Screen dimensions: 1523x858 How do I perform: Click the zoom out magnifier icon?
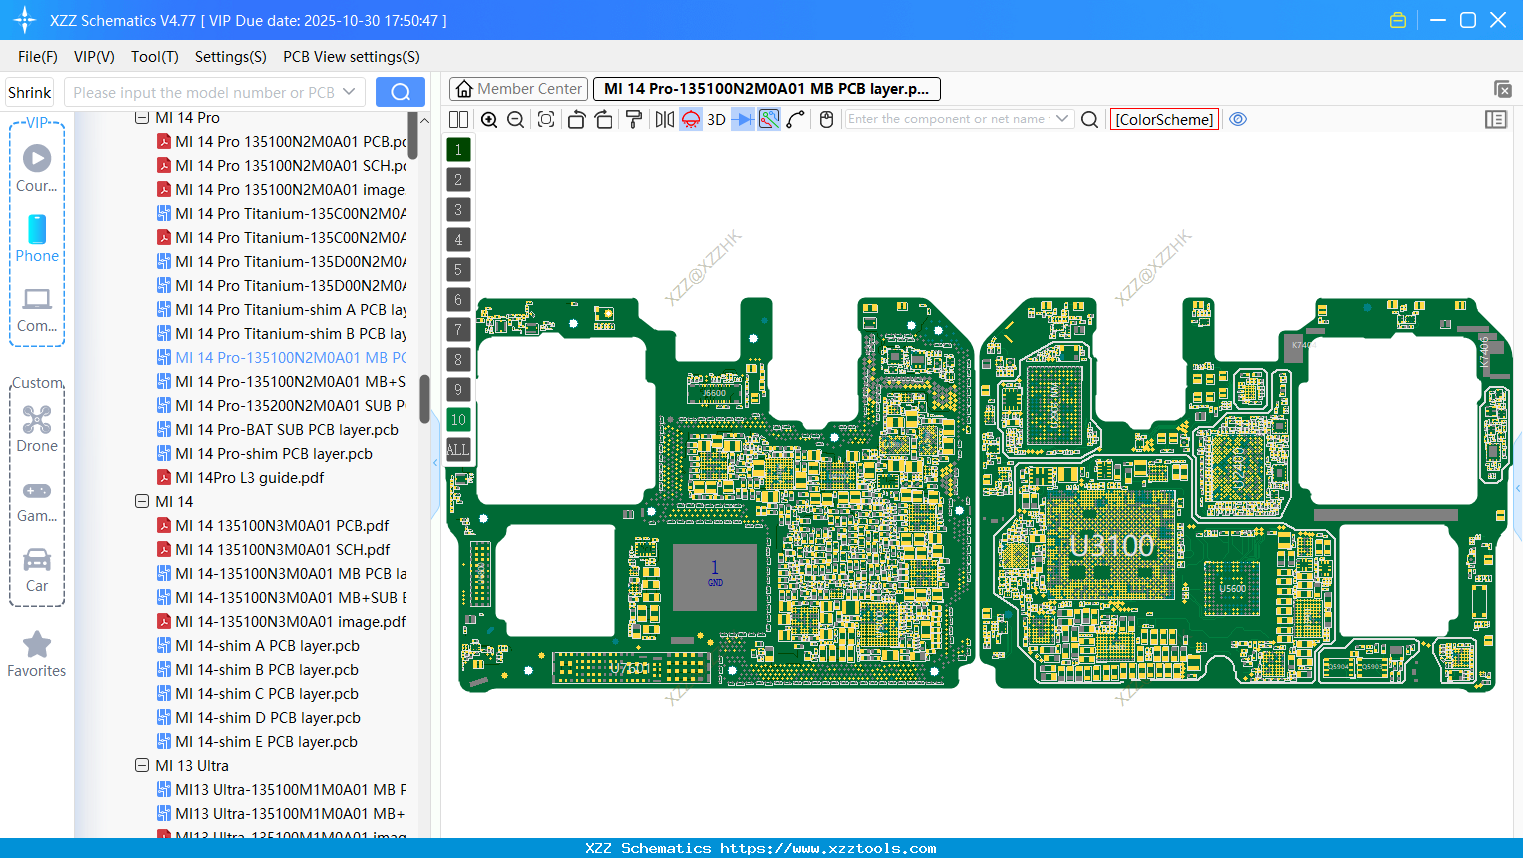point(515,119)
